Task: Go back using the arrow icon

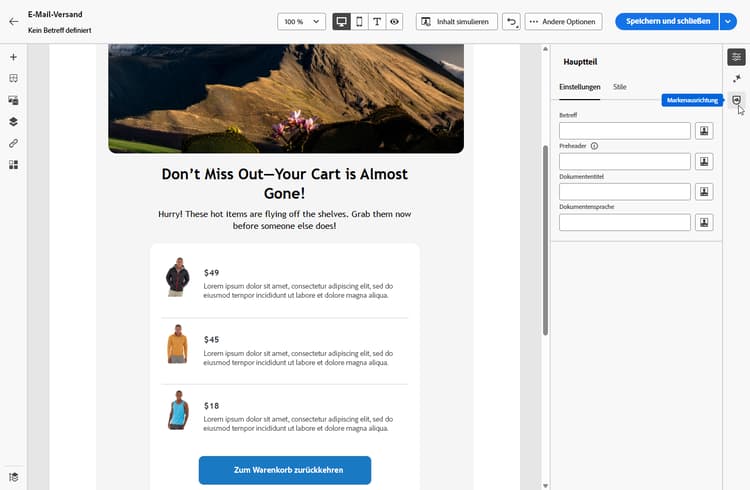Action: tap(13, 21)
